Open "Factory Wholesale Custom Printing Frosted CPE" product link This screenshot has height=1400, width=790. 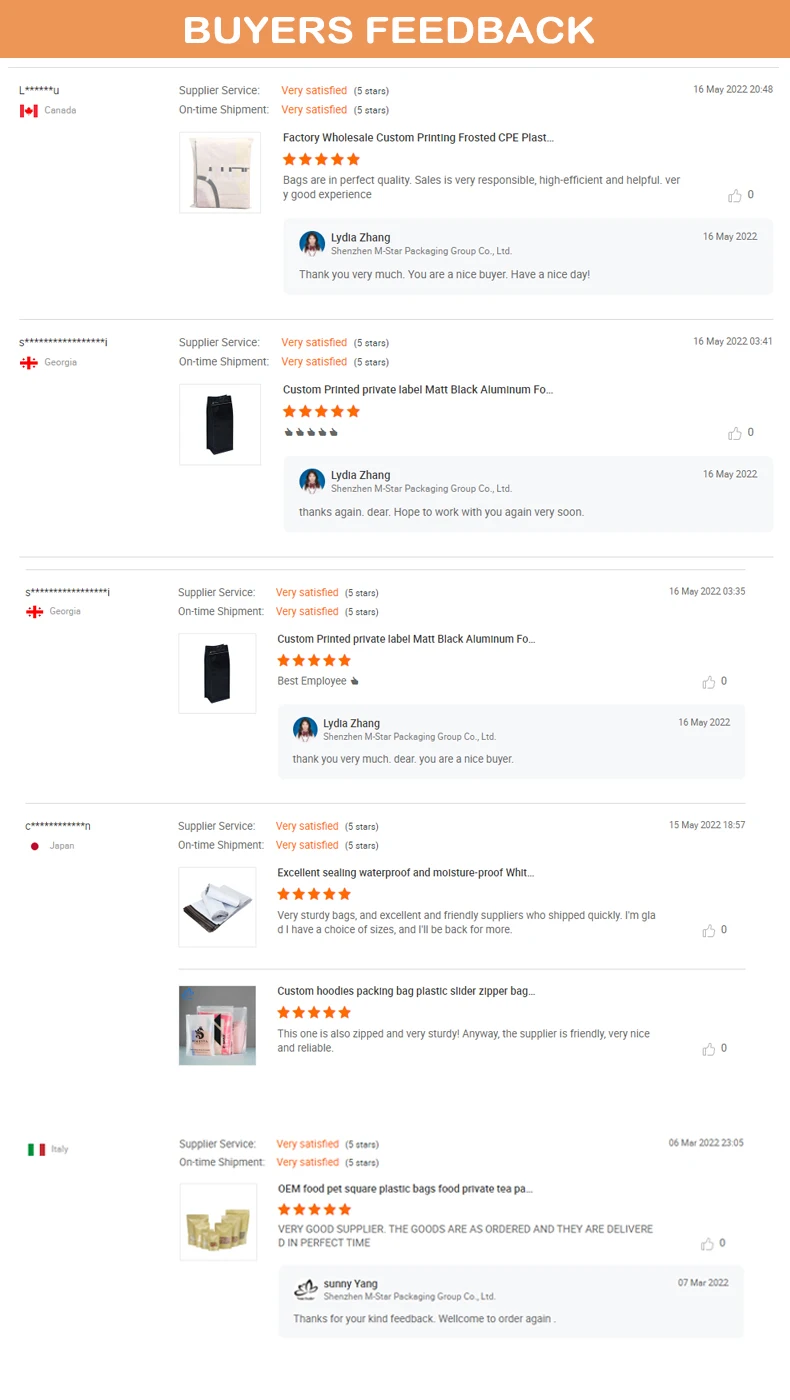tap(418, 138)
